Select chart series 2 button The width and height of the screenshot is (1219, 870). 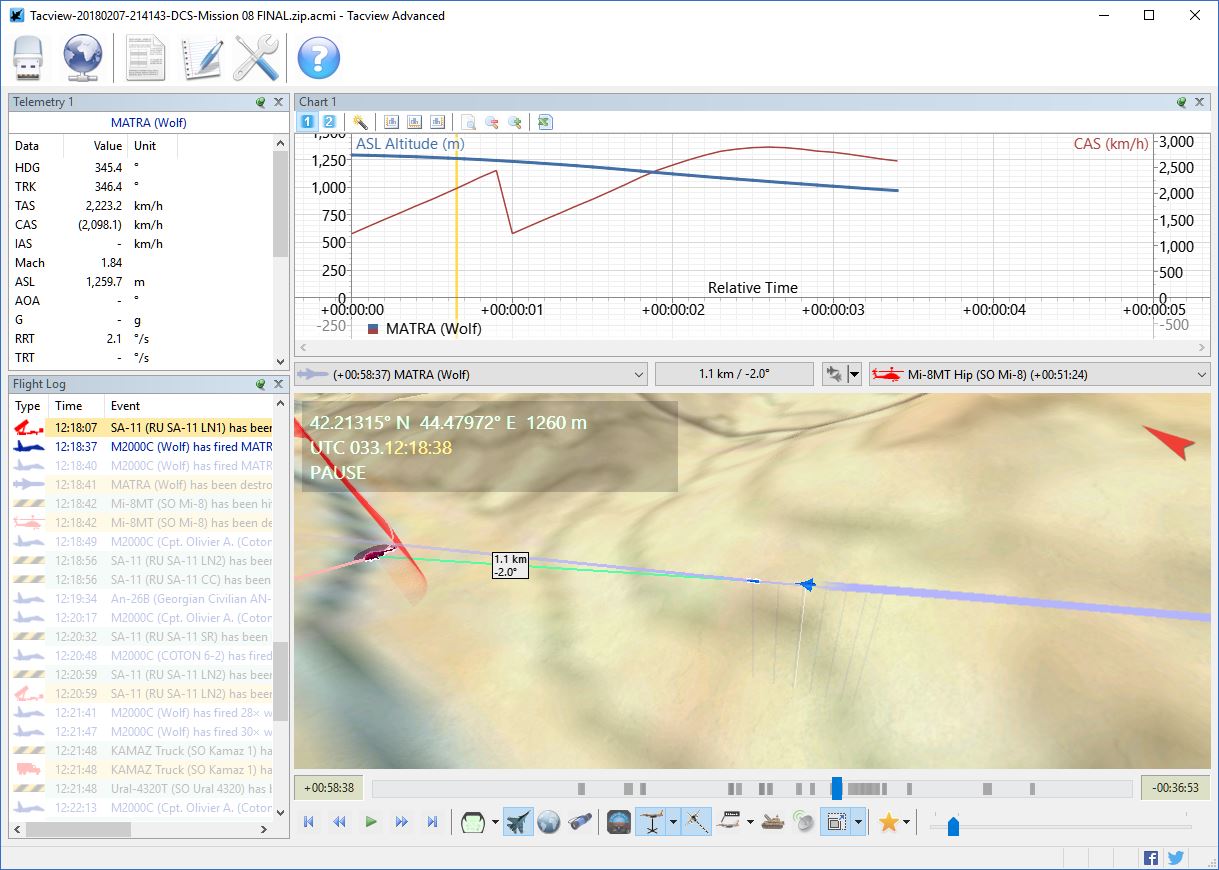[329, 122]
